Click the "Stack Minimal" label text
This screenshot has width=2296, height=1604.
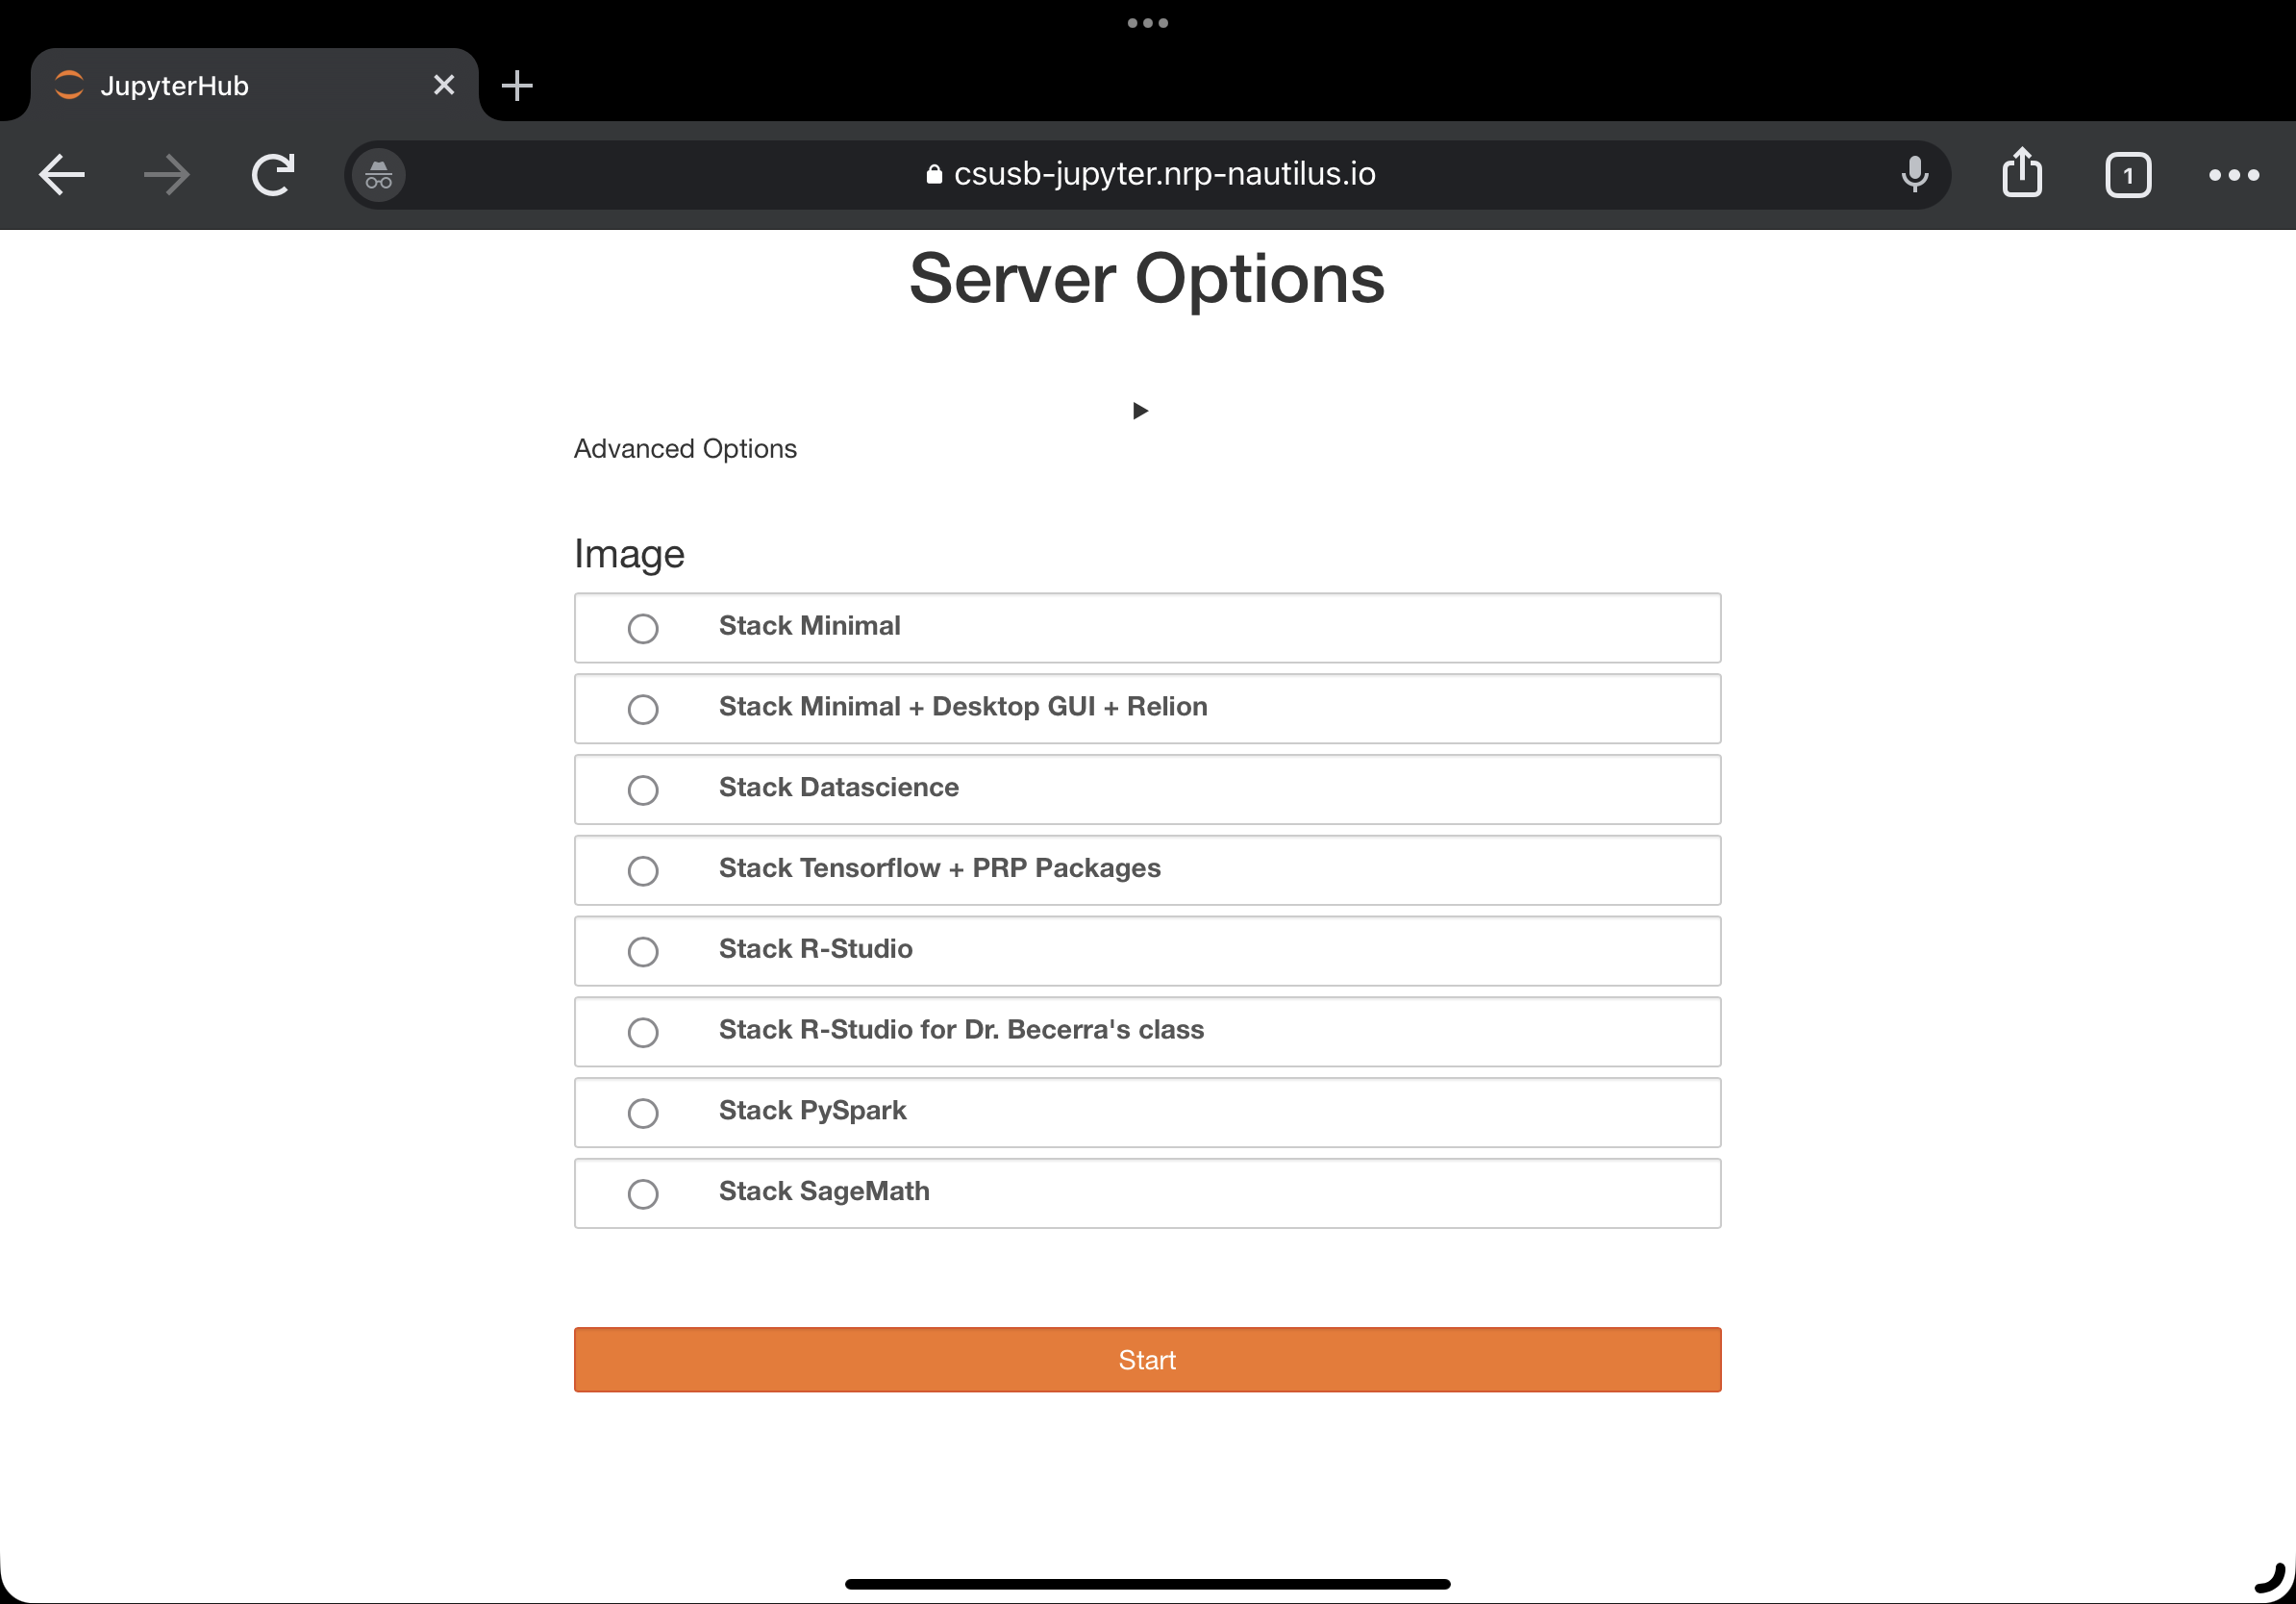click(809, 626)
